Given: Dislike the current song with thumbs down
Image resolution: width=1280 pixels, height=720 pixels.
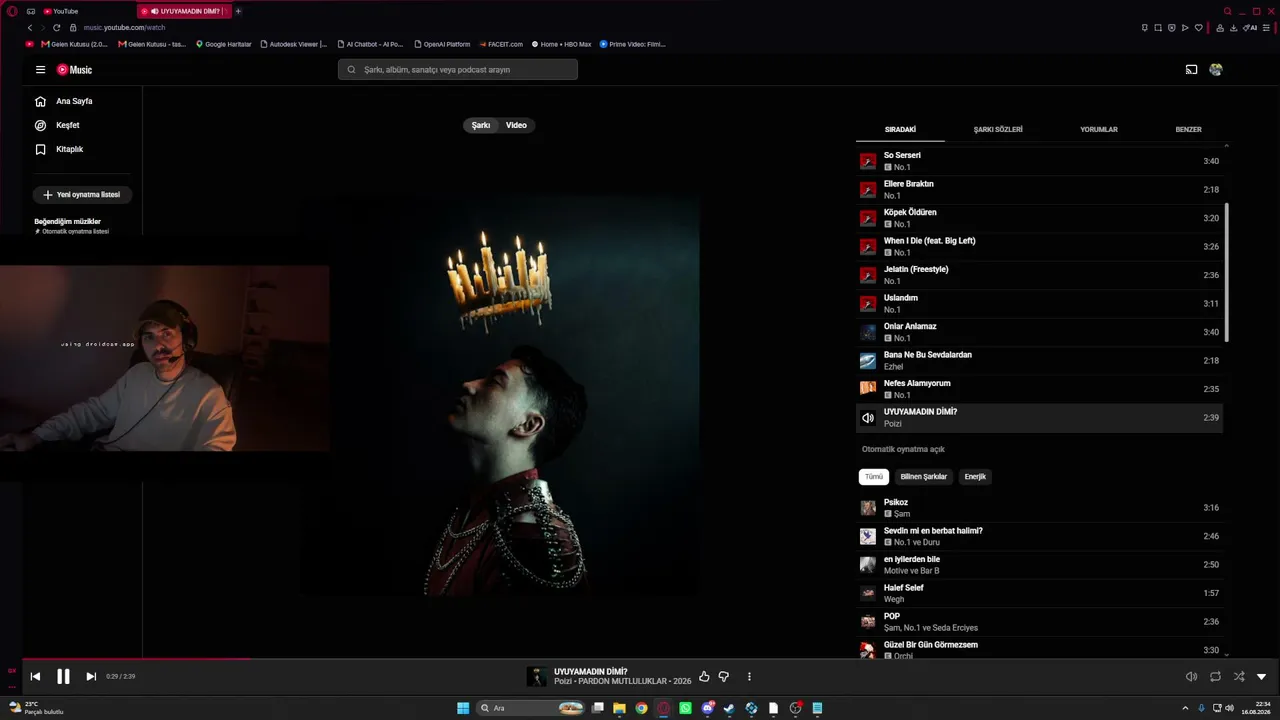Looking at the screenshot, I should click(724, 677).
